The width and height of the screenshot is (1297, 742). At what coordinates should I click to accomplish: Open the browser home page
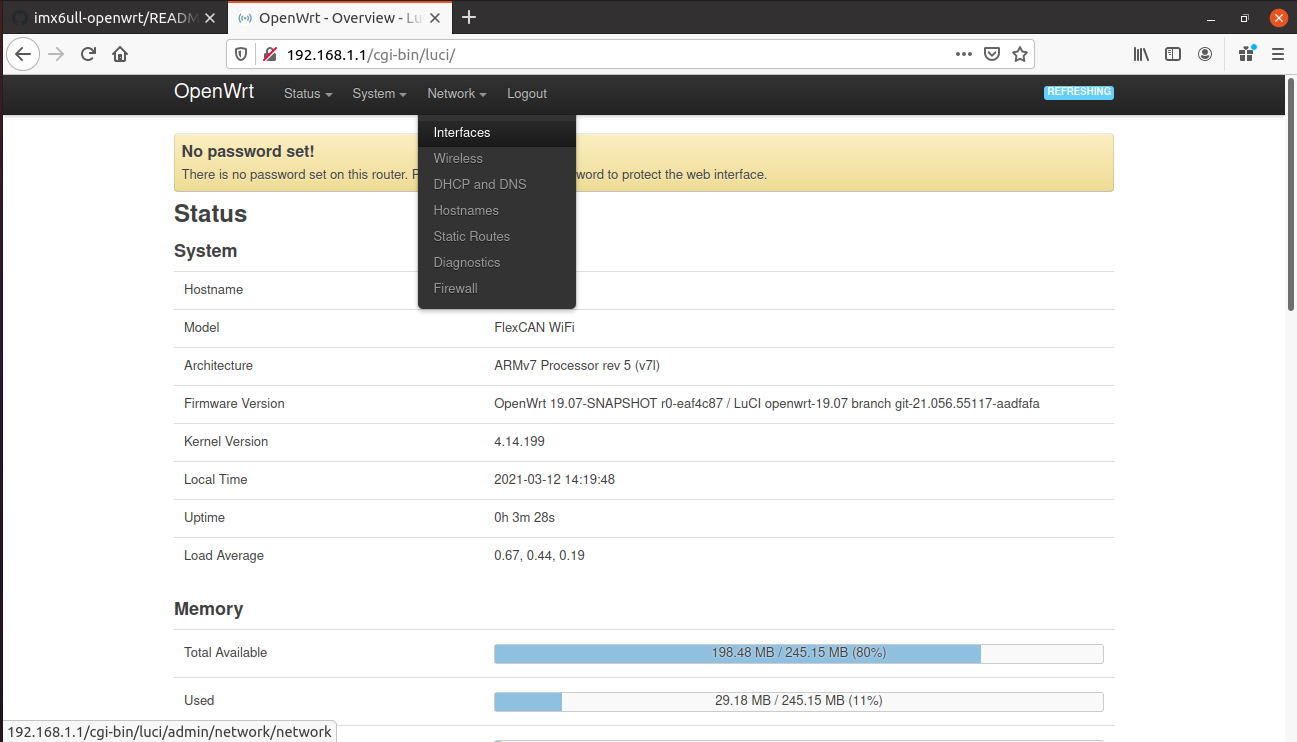click(120, 54)
